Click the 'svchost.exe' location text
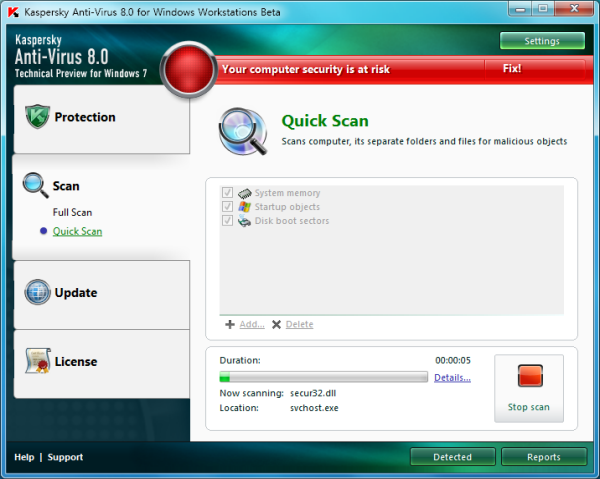Image resolution: width=600 pixels, height=479 pixels. [314, 408]
